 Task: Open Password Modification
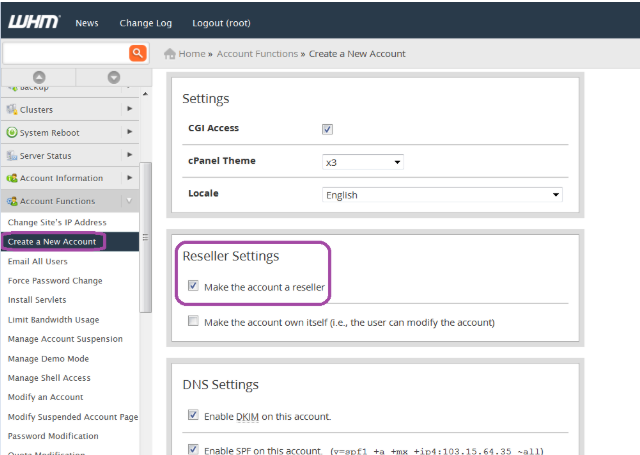pyautogui.click(x=53, y=436)
